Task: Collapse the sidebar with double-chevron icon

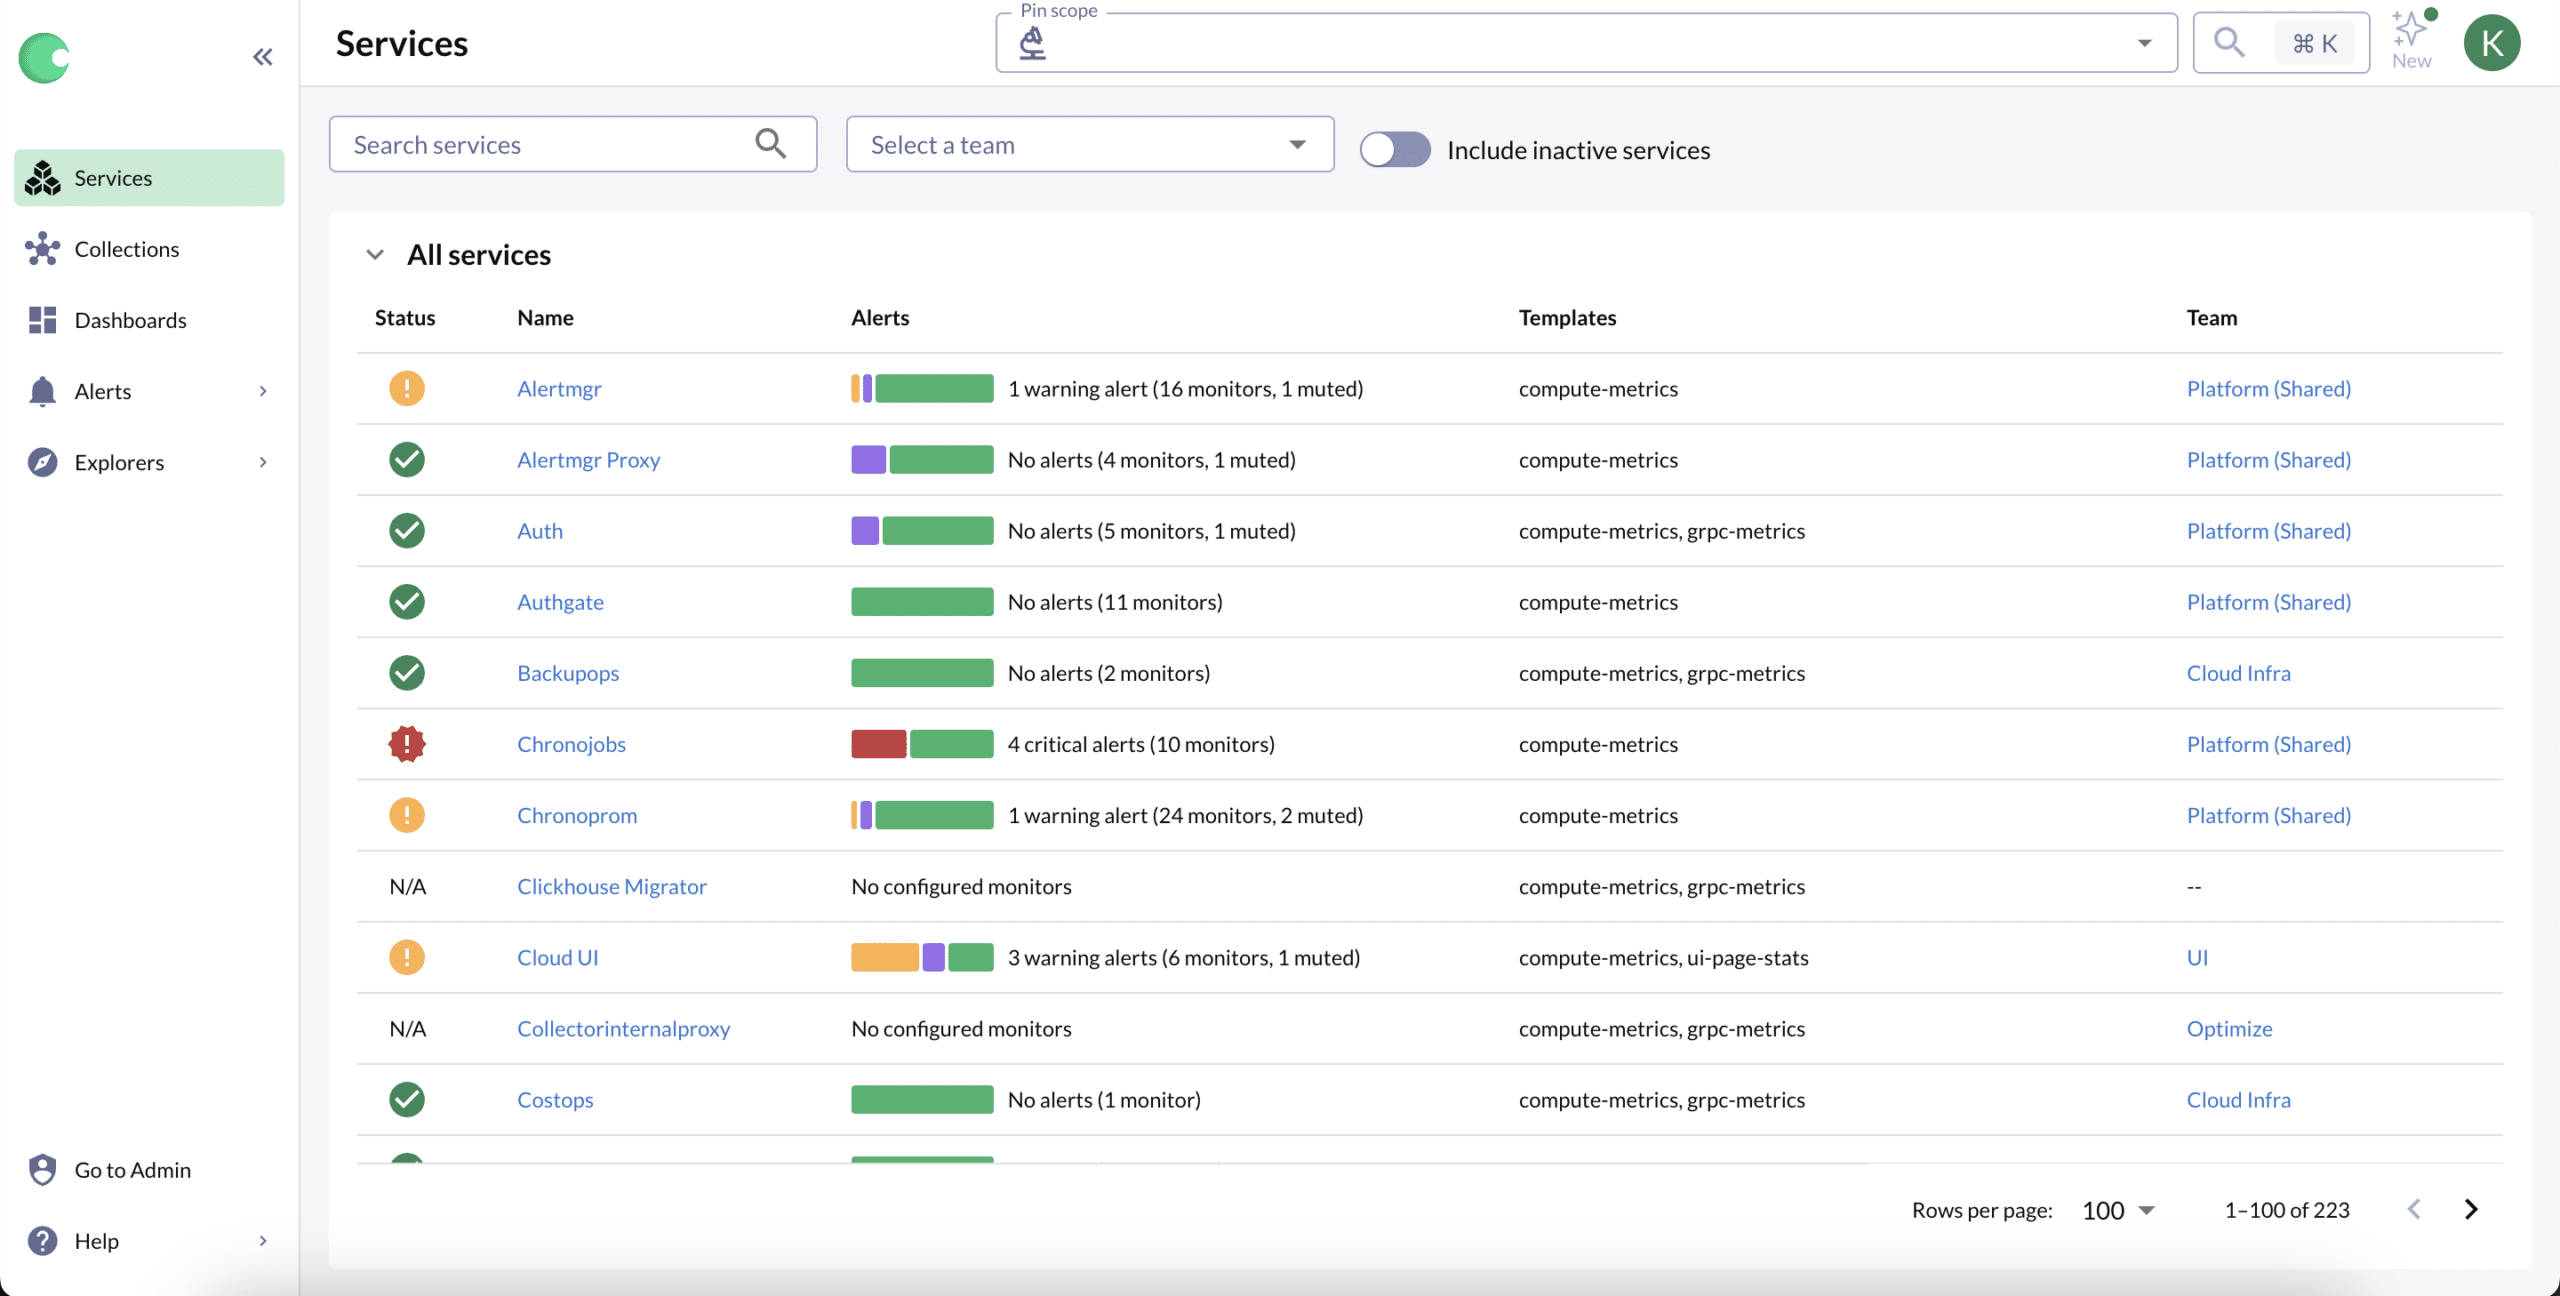Action: click(x=262, y=57)
